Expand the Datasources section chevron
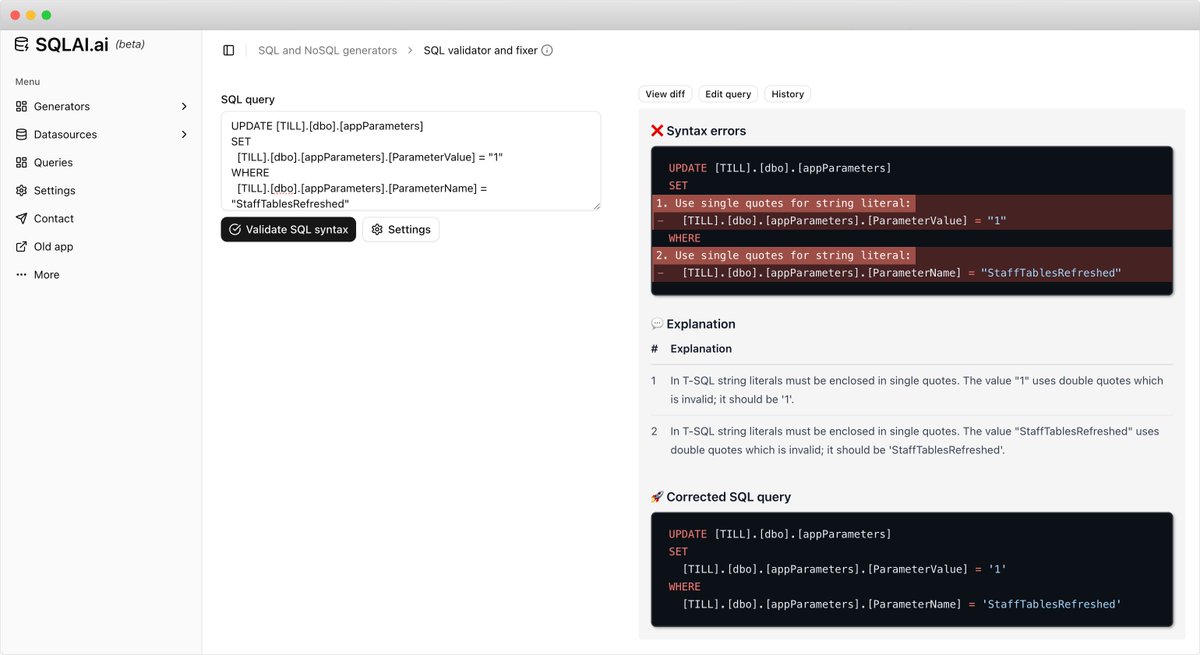This screenshot has height=655, width=1200. [x=184, y=134]
